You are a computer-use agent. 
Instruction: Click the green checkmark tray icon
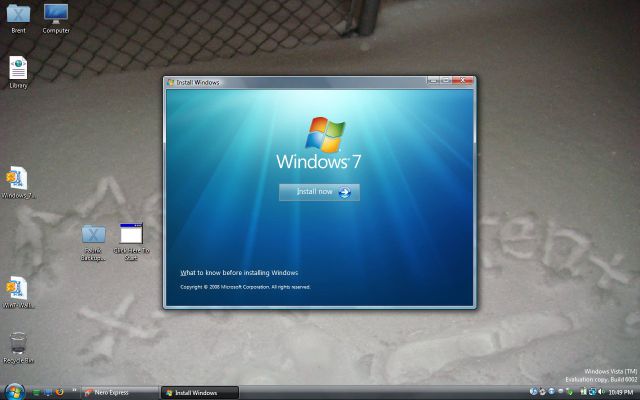(x=570, y=392)
